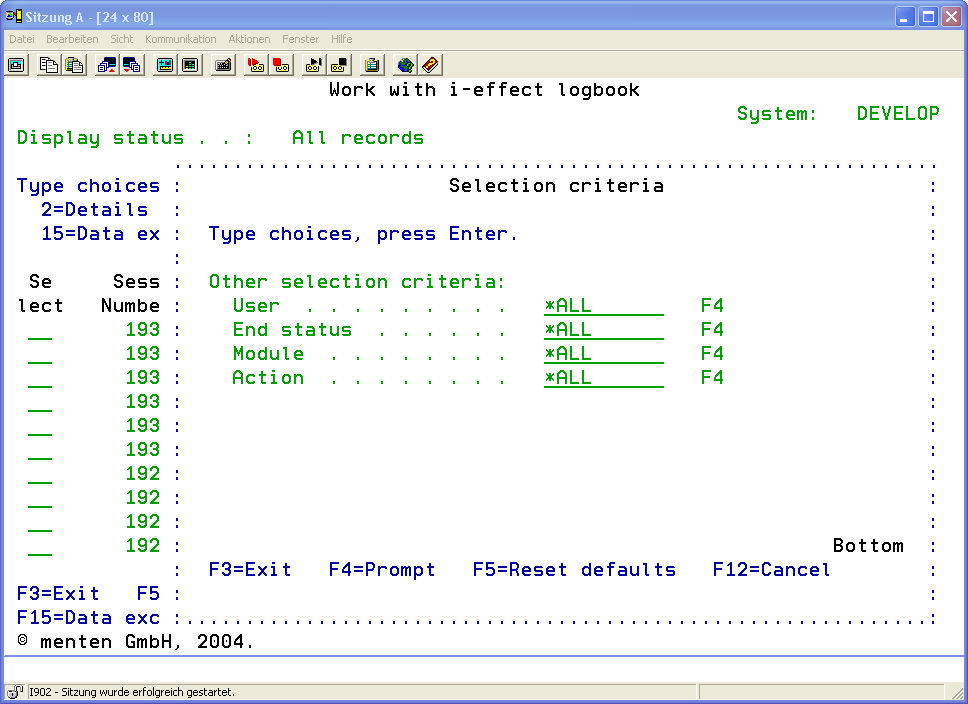Select the Module *ALL field
The image size is (968, 704).
click(x=603, y=354)
